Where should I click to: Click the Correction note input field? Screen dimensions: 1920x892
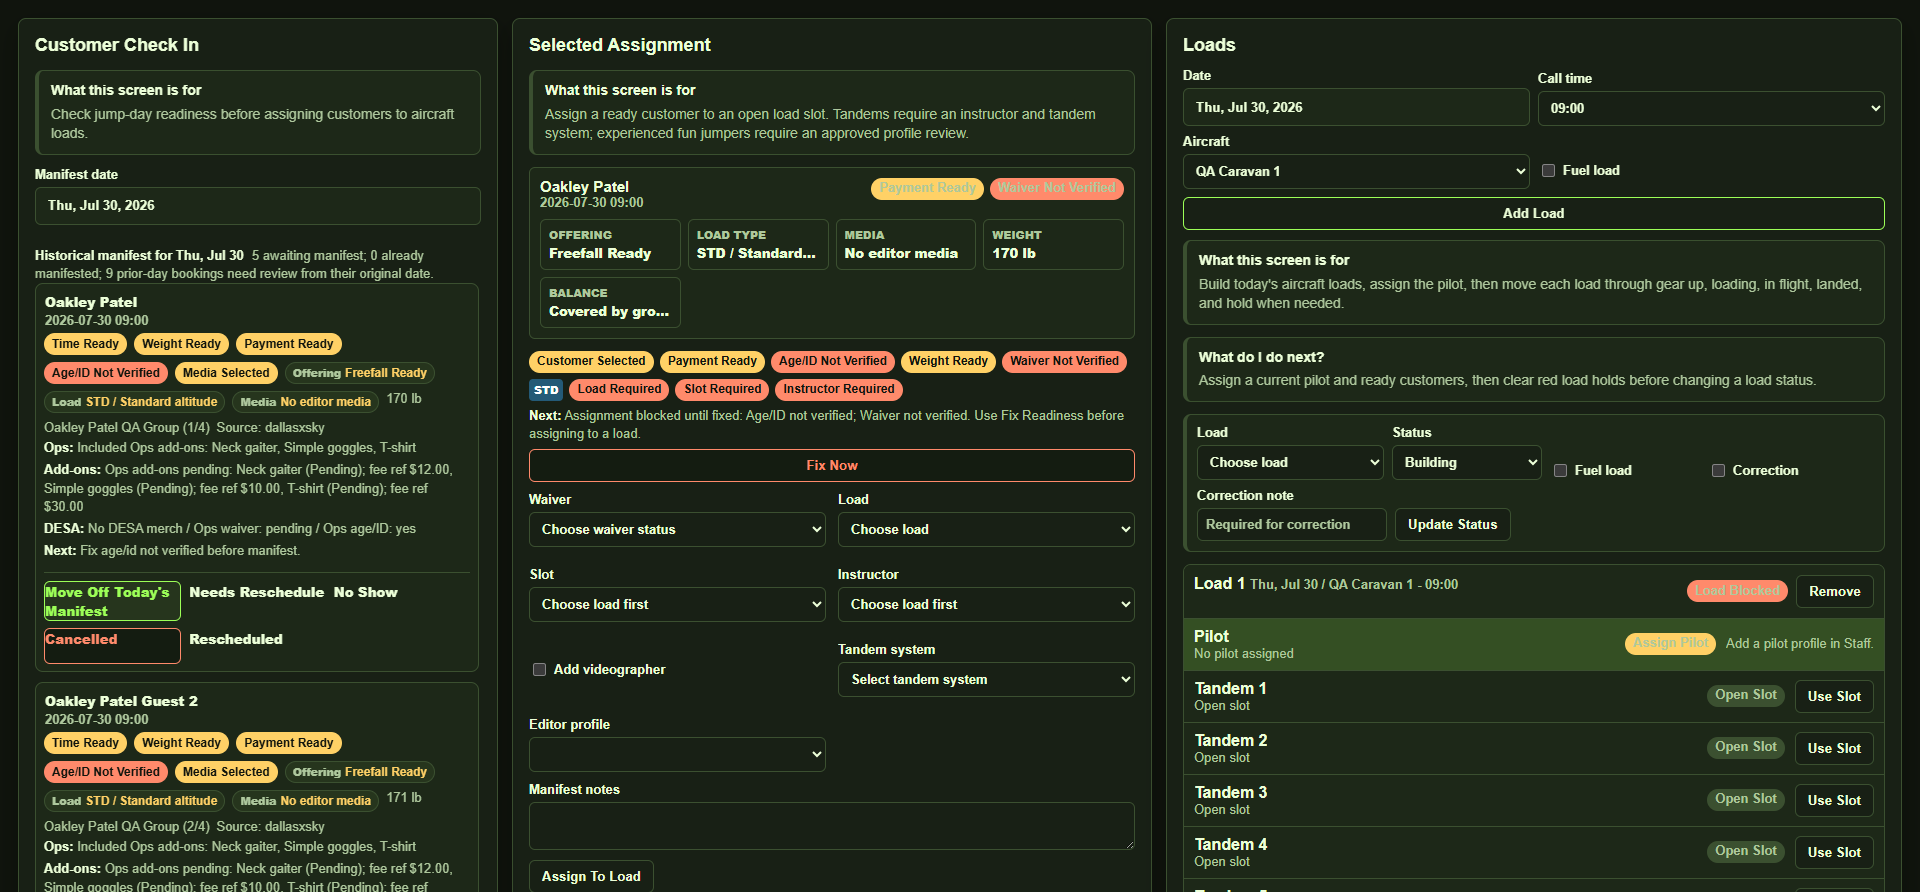pyautogui.click(x=1292, y=524)
